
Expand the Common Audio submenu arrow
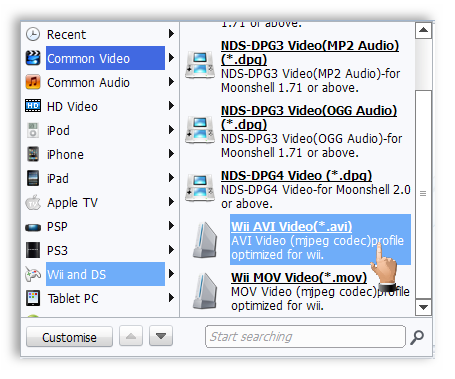point(171,82)
